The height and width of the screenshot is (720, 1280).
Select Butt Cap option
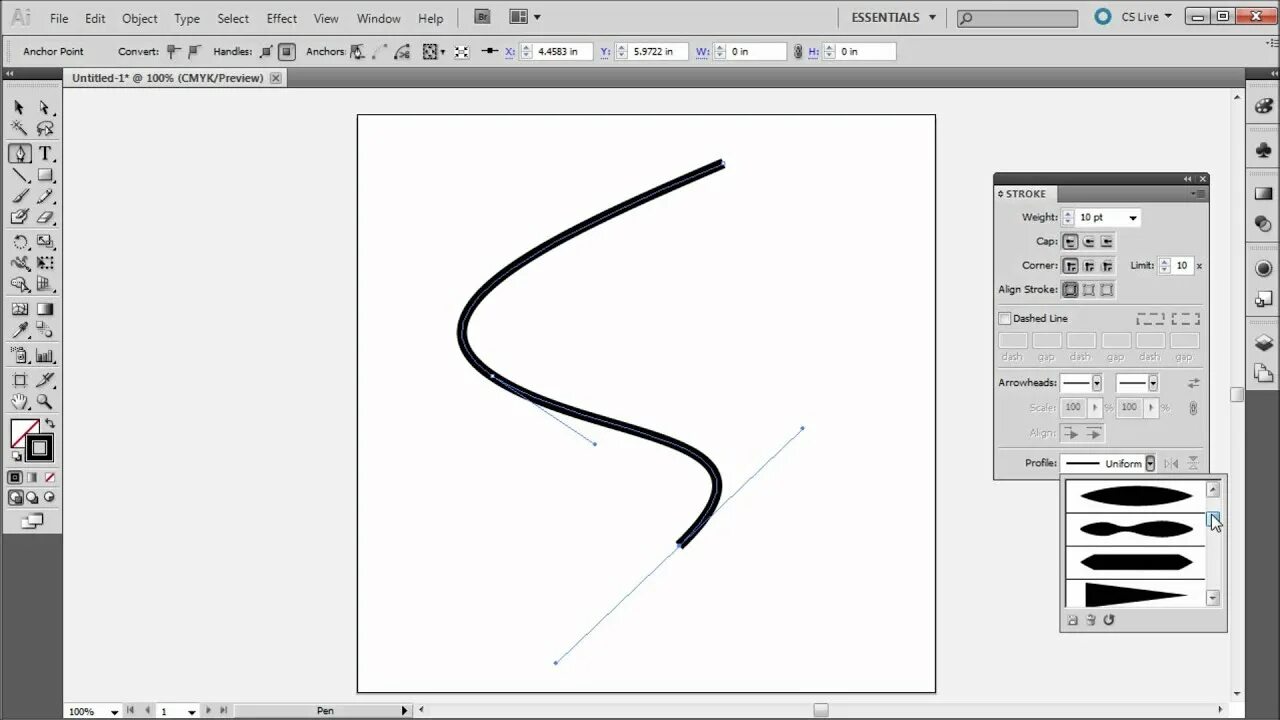point(1070,241)
